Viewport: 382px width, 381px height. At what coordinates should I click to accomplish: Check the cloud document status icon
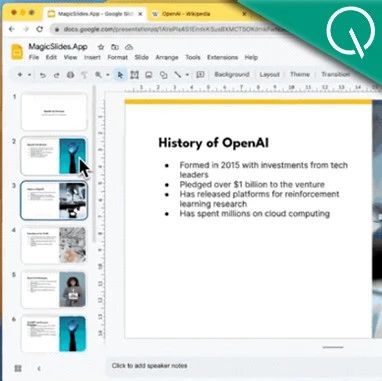point(129,47)
